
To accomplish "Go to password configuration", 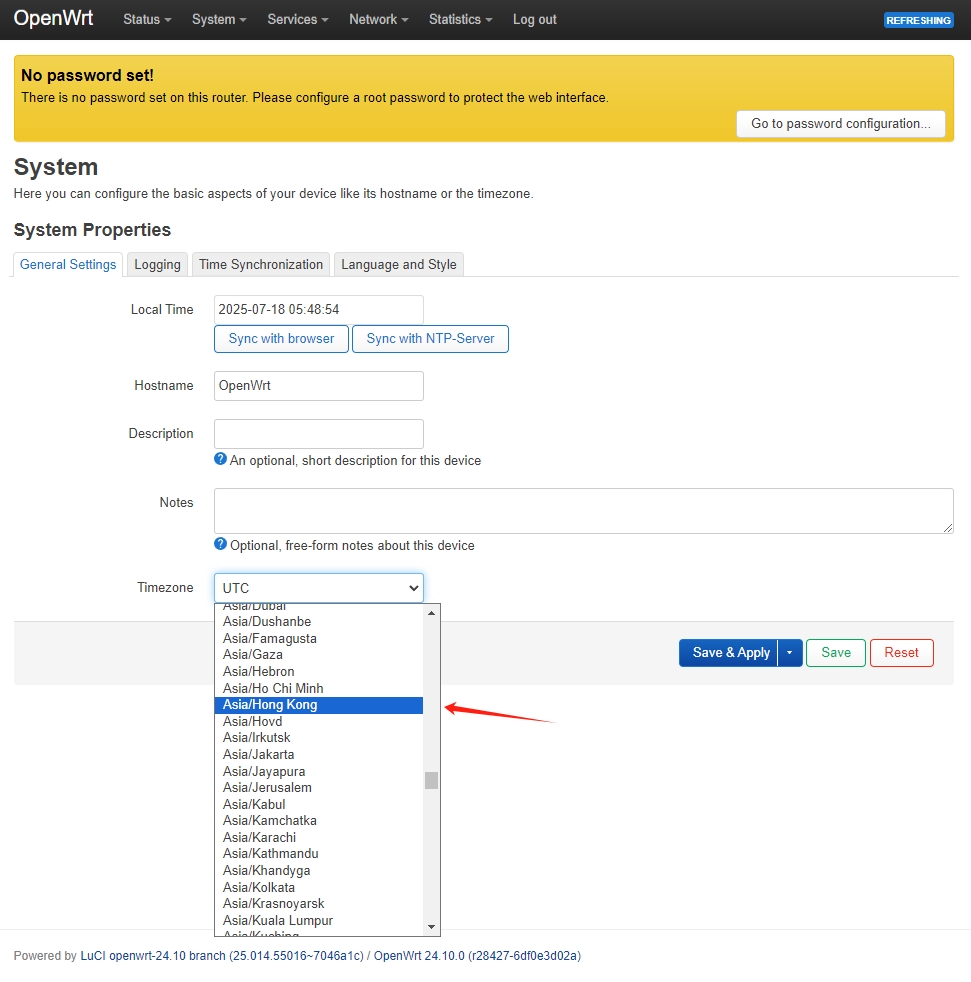I will click(x=841, y=124).
